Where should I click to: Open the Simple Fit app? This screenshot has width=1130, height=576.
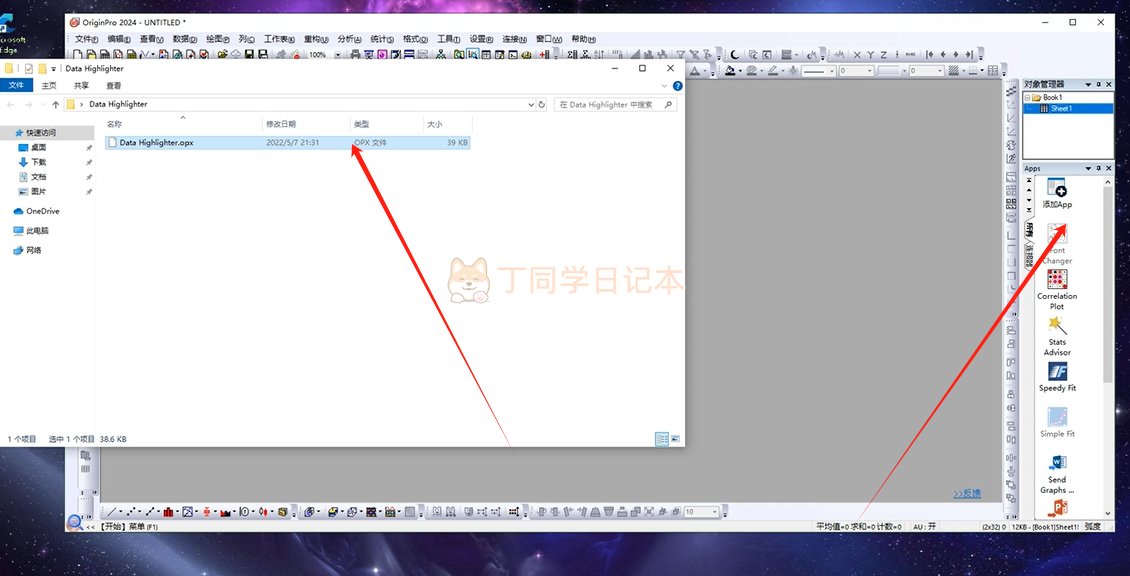pos(1057,423)
